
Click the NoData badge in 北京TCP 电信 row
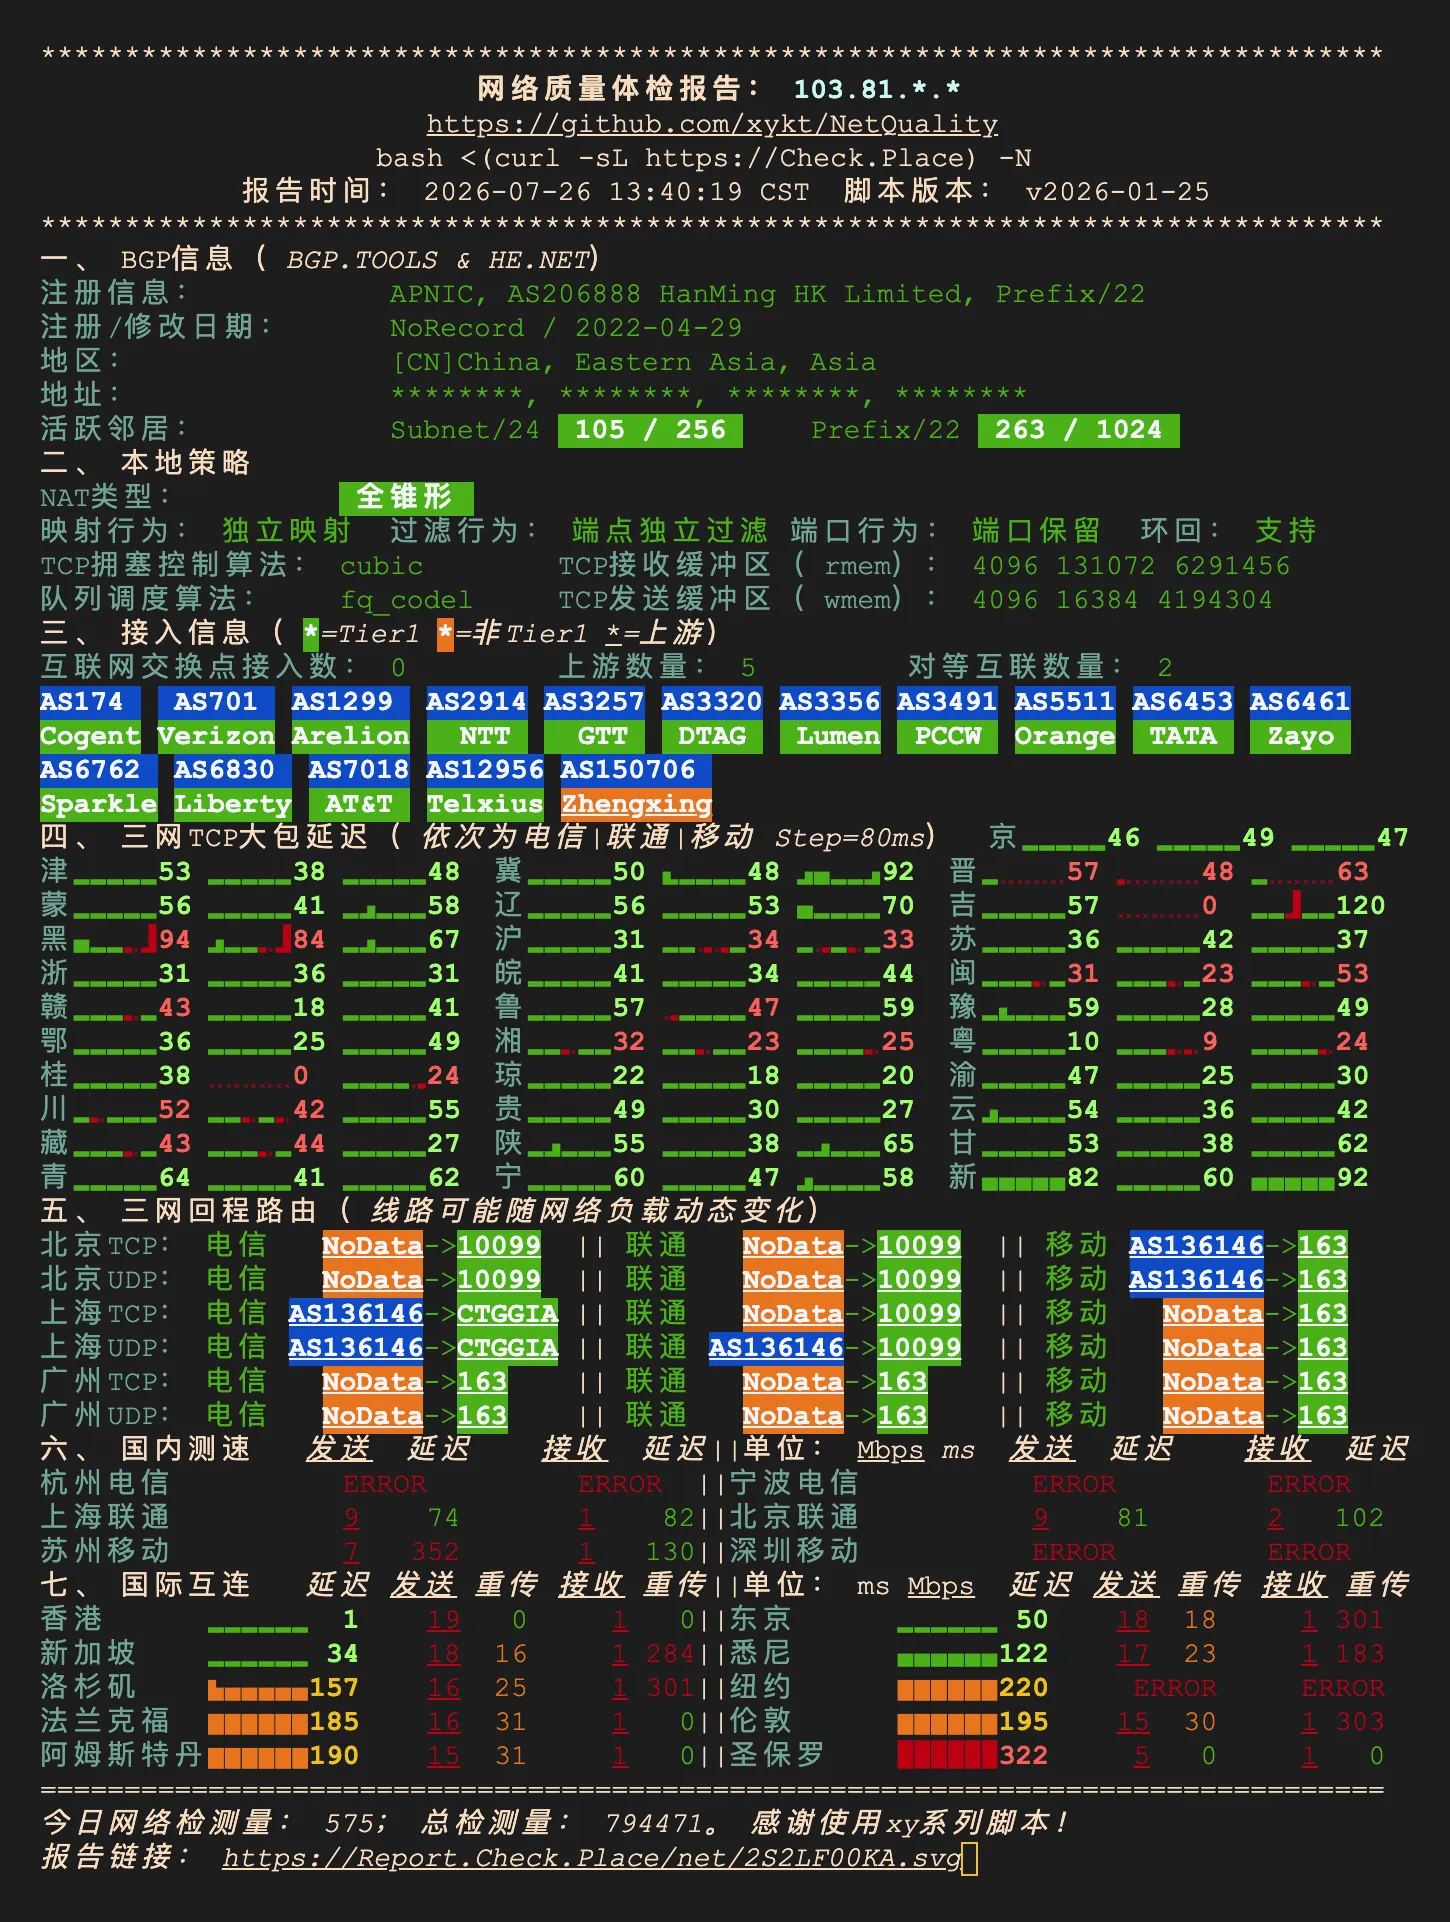[372, 1245]
